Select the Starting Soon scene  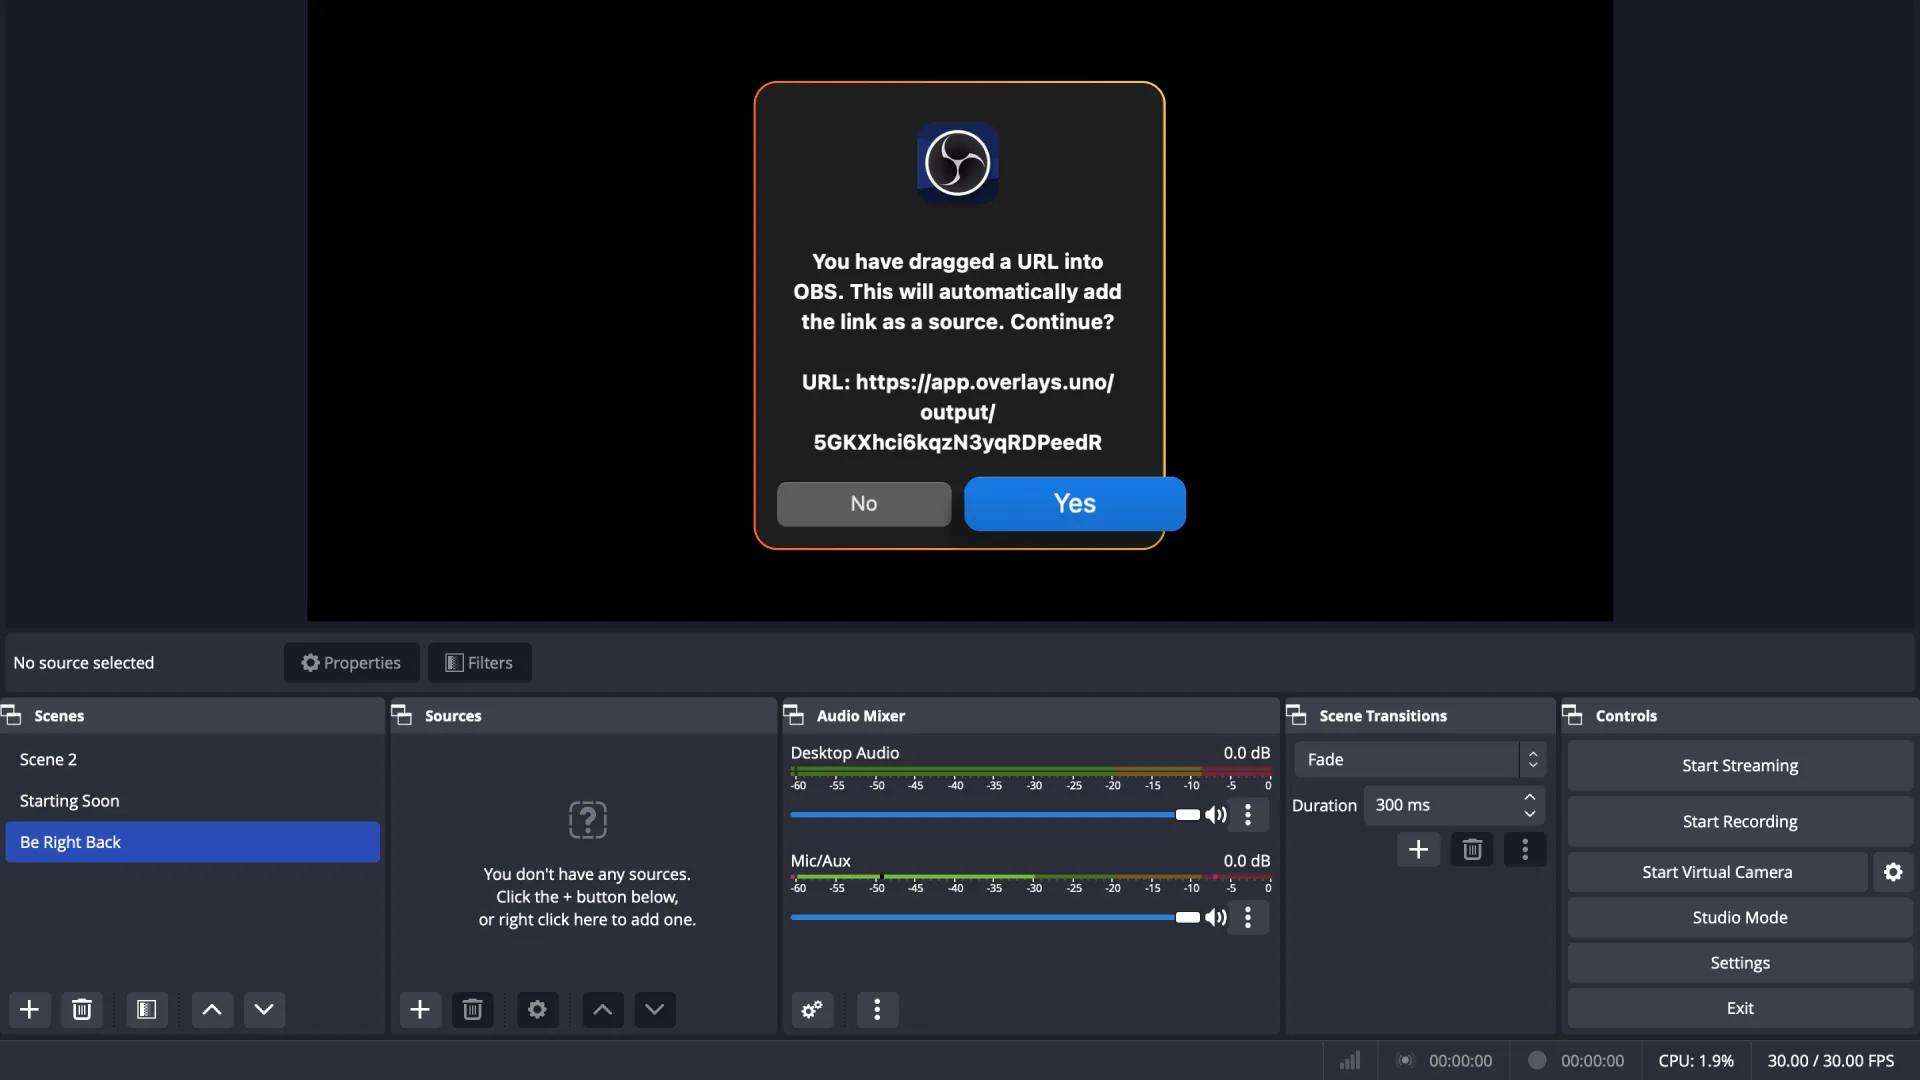tap(192, 800)
